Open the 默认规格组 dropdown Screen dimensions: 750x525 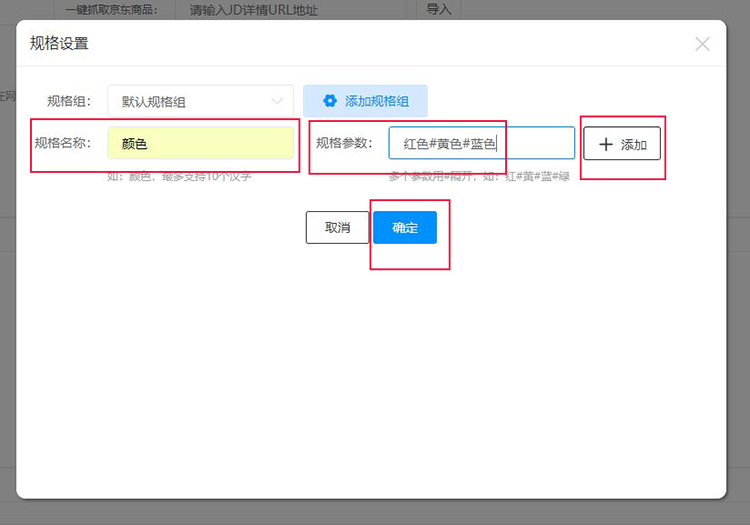[x=200, y=101]
